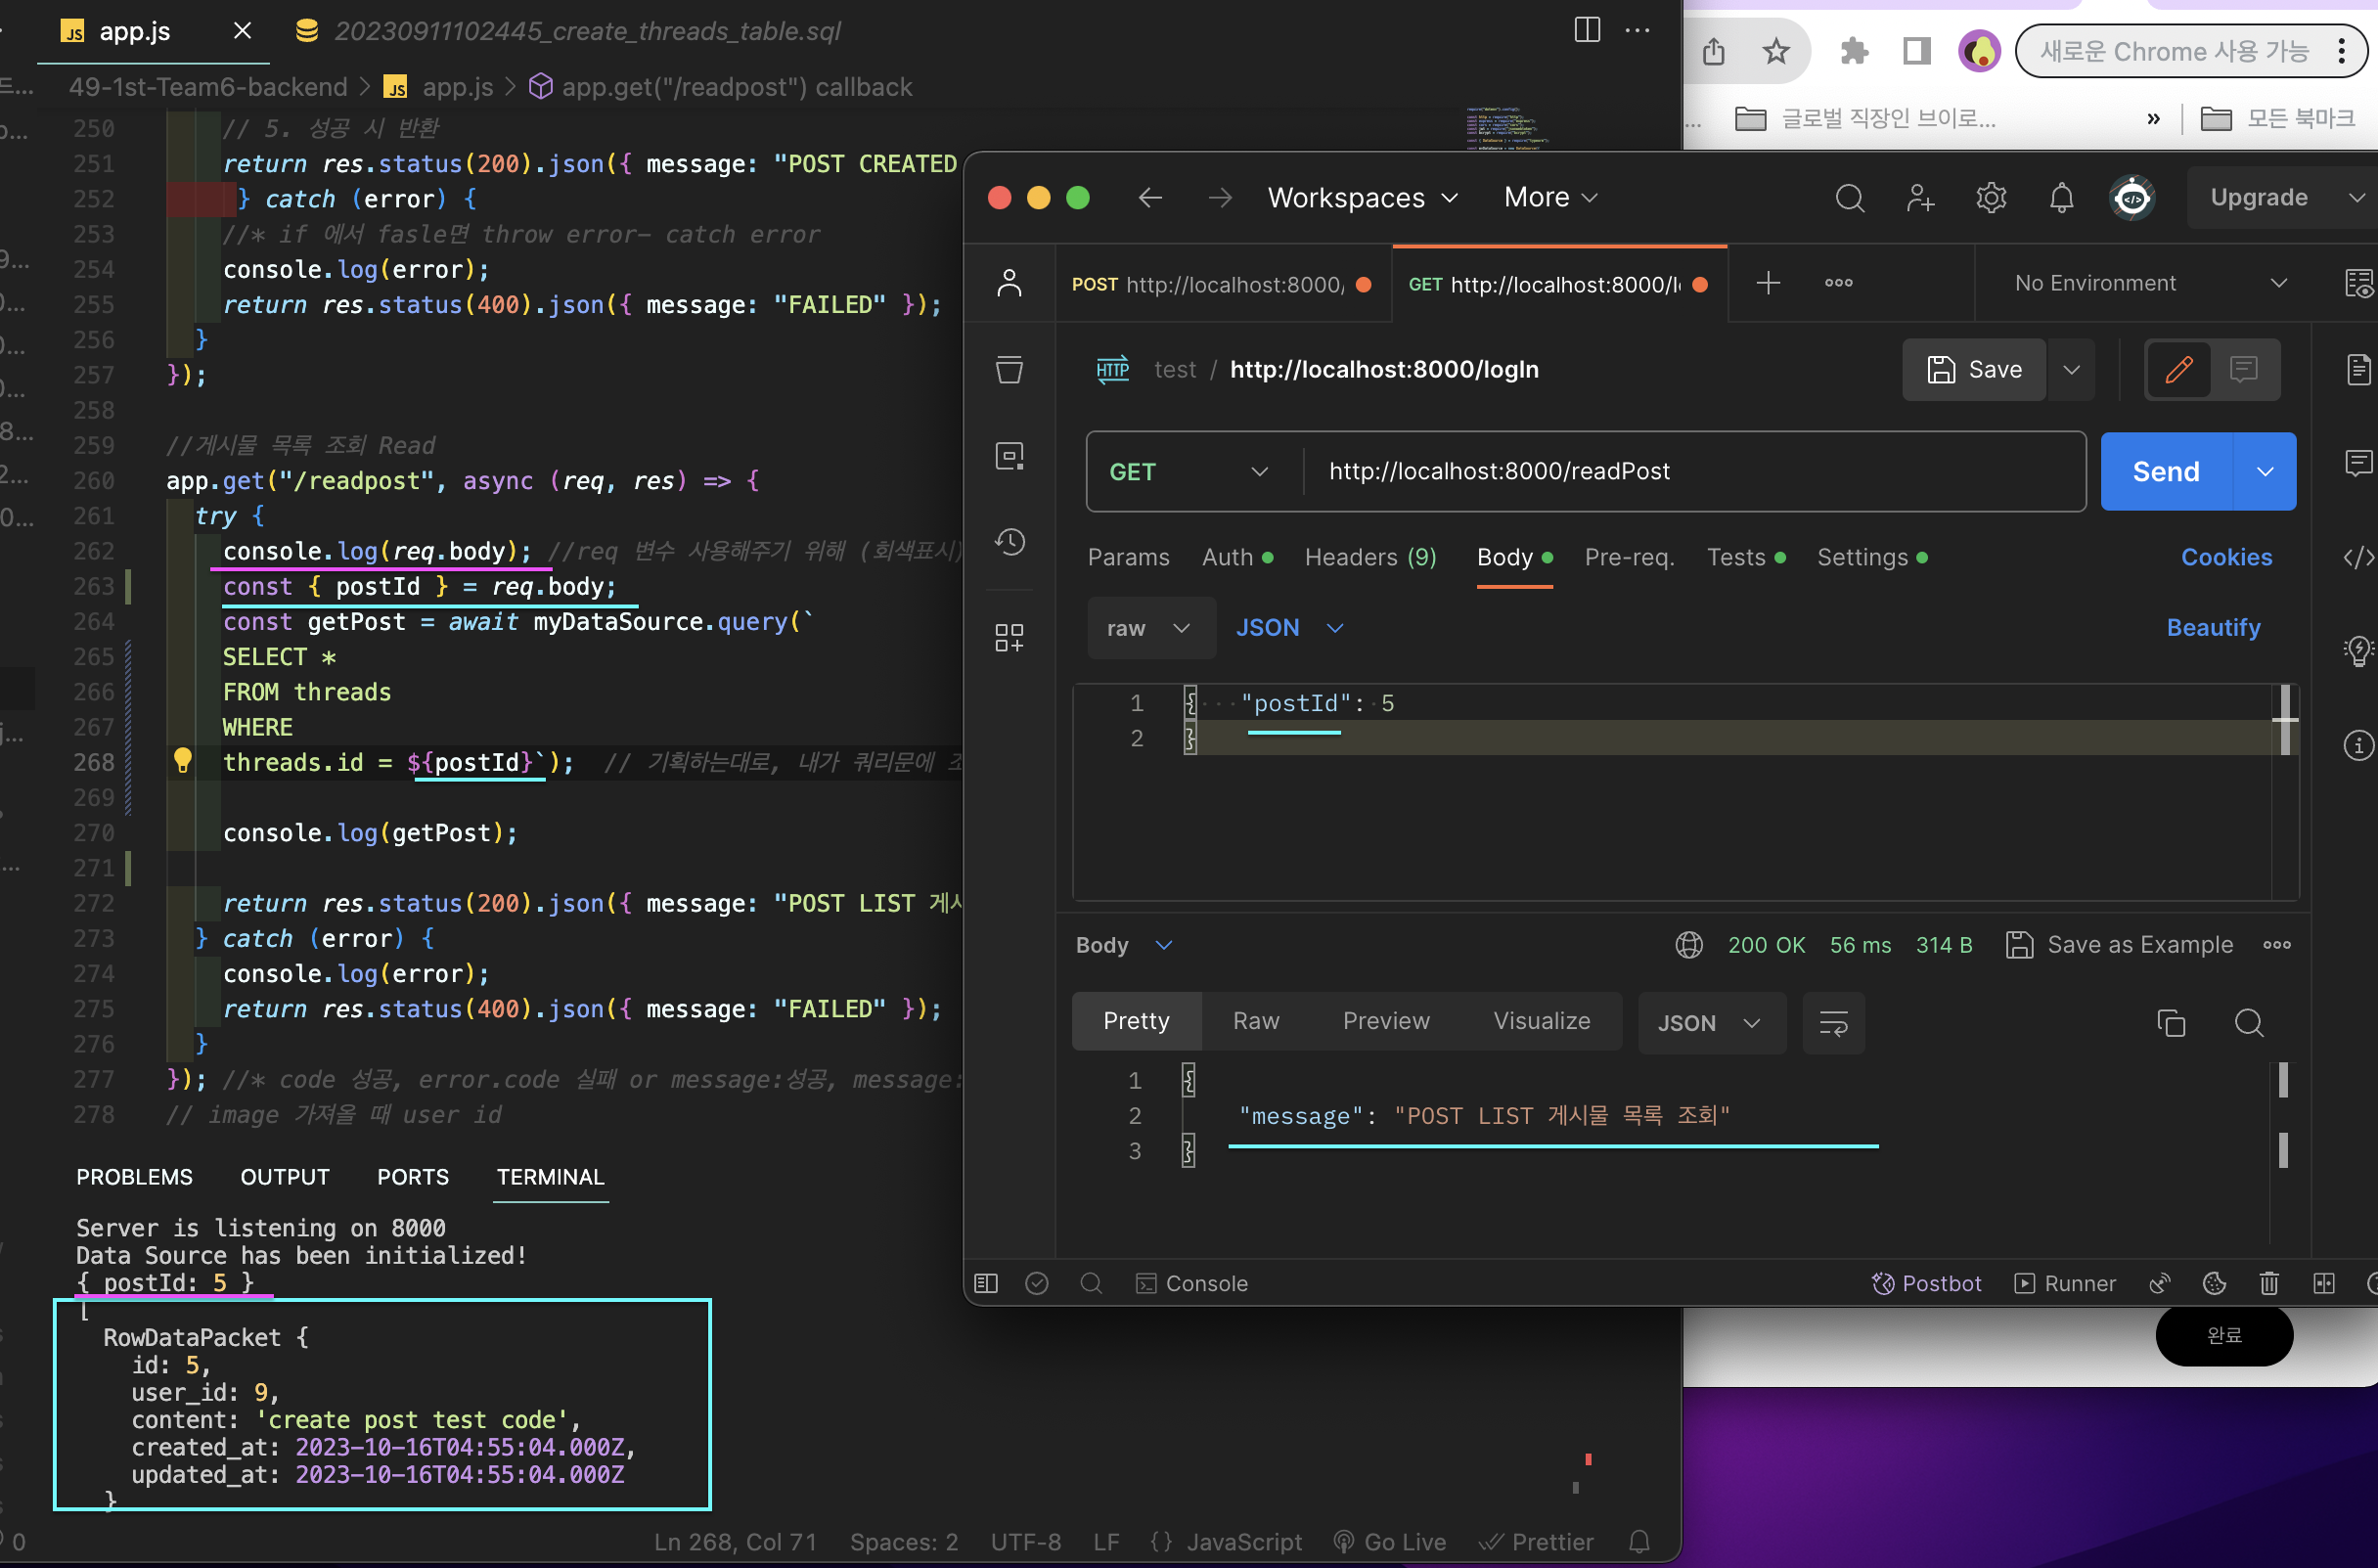Copy response body using copy icon
This screenshot has width=2378, height=1568.
click(x=2170, y=1022)
